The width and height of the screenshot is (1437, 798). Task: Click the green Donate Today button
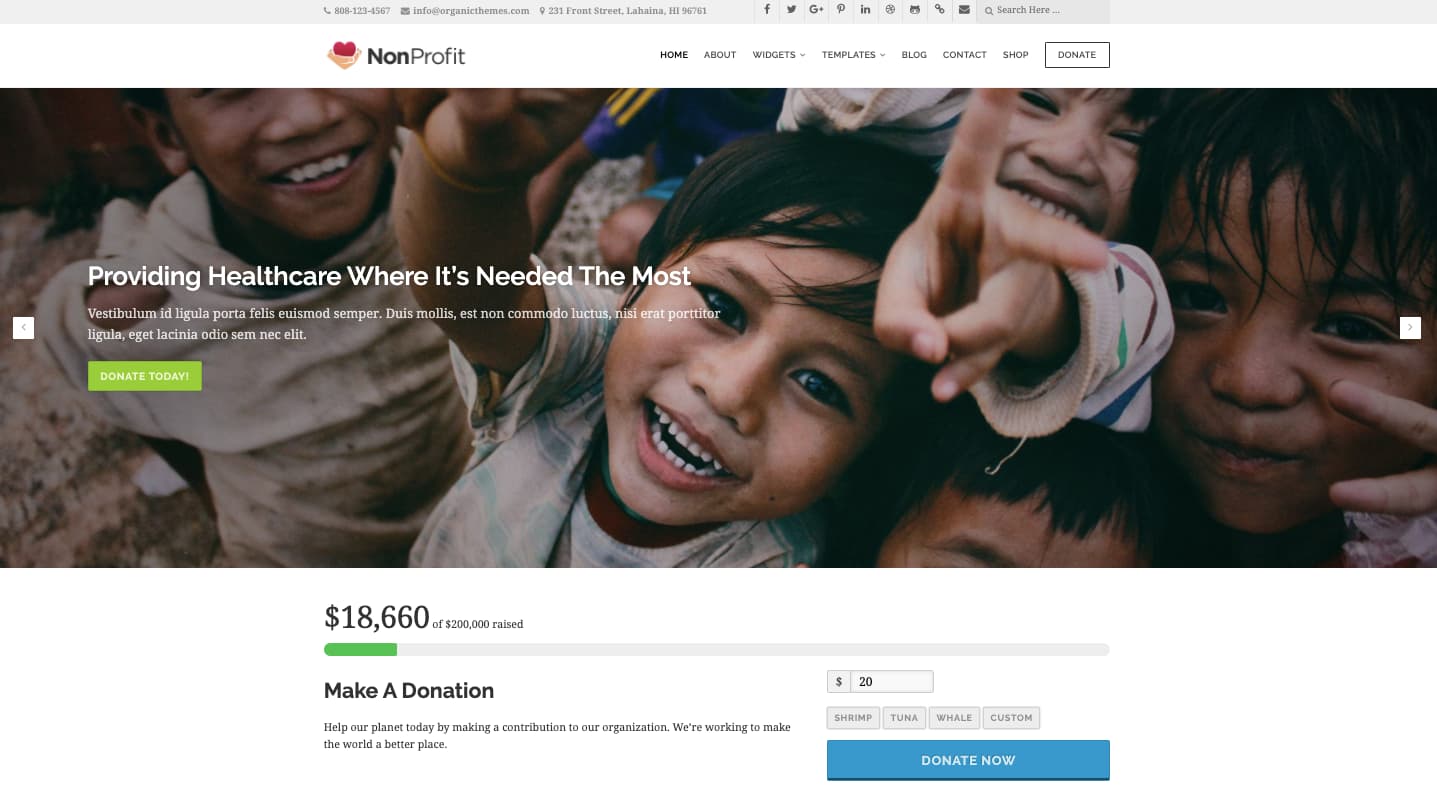[145, 376]
